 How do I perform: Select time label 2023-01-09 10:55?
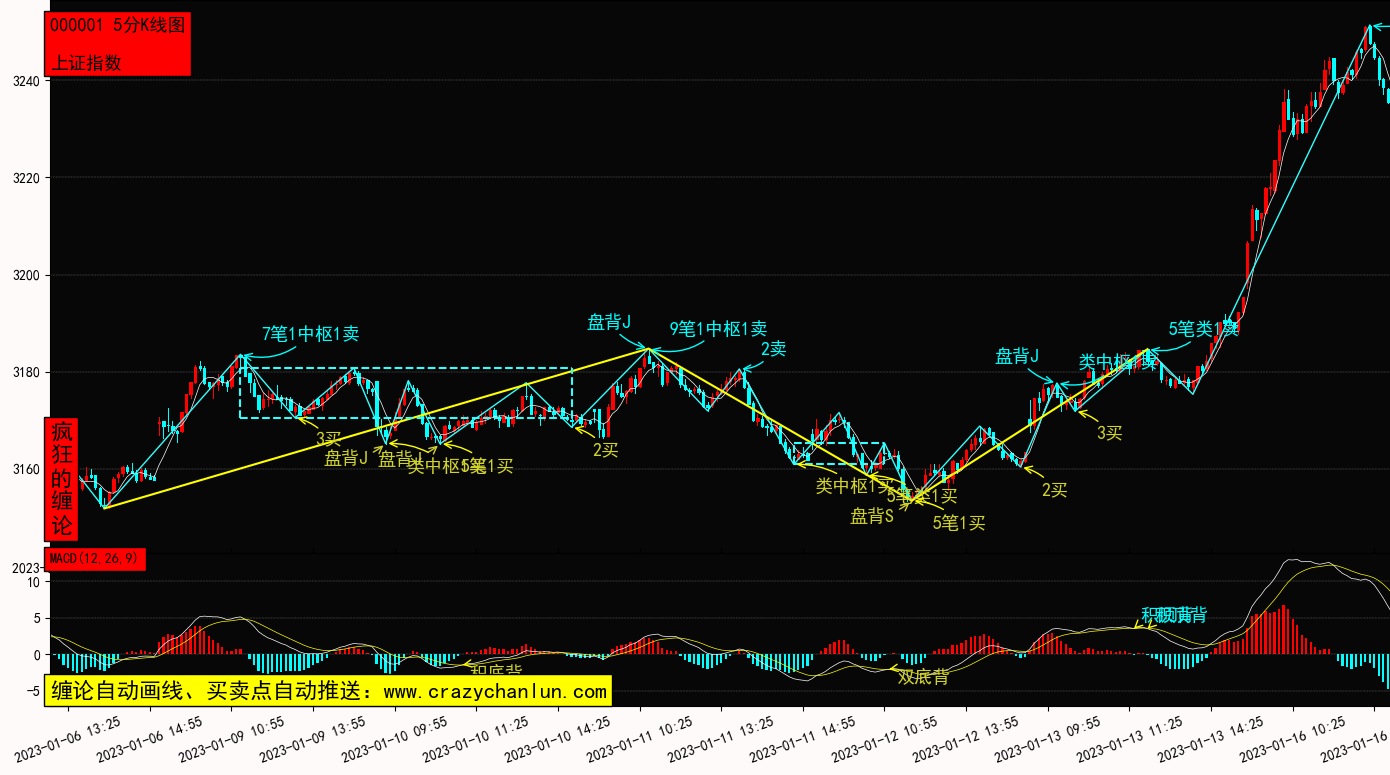[x=233, y=738]
